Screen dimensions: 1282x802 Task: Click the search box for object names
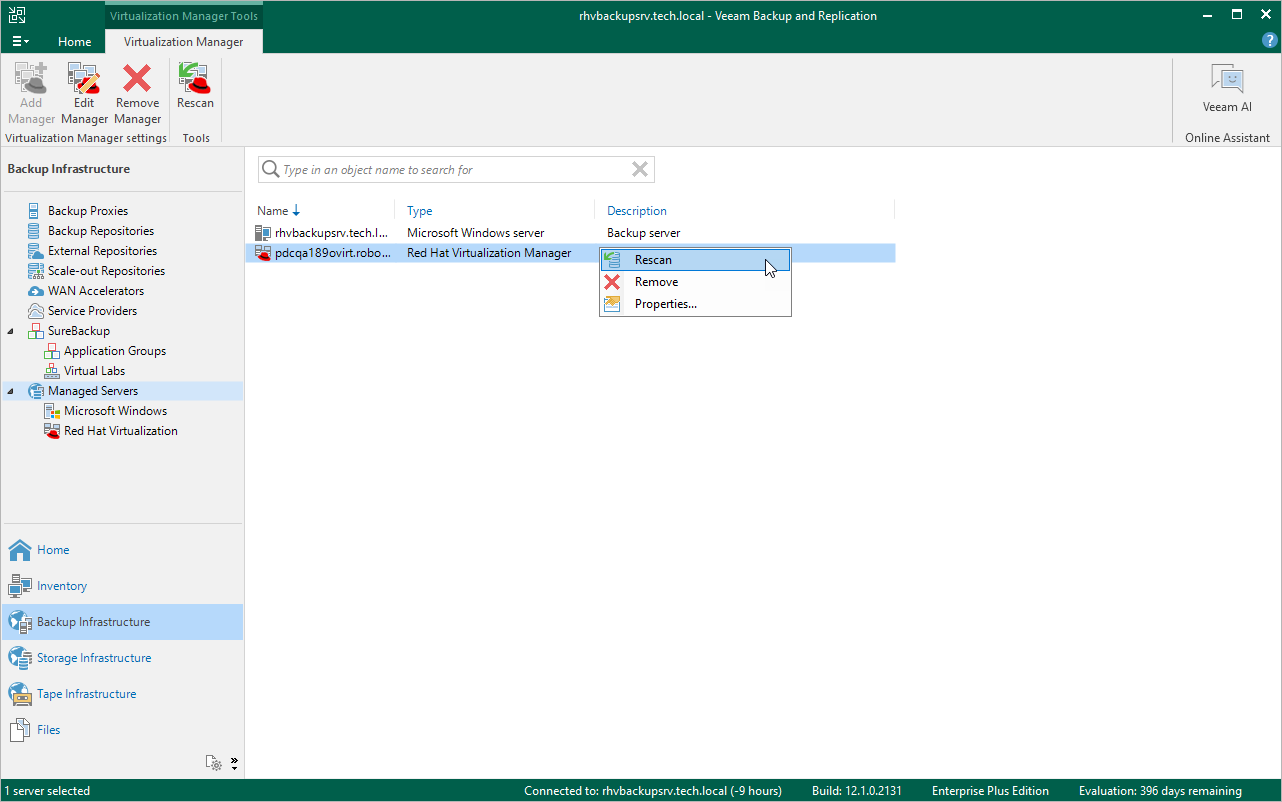click(455, 170)
